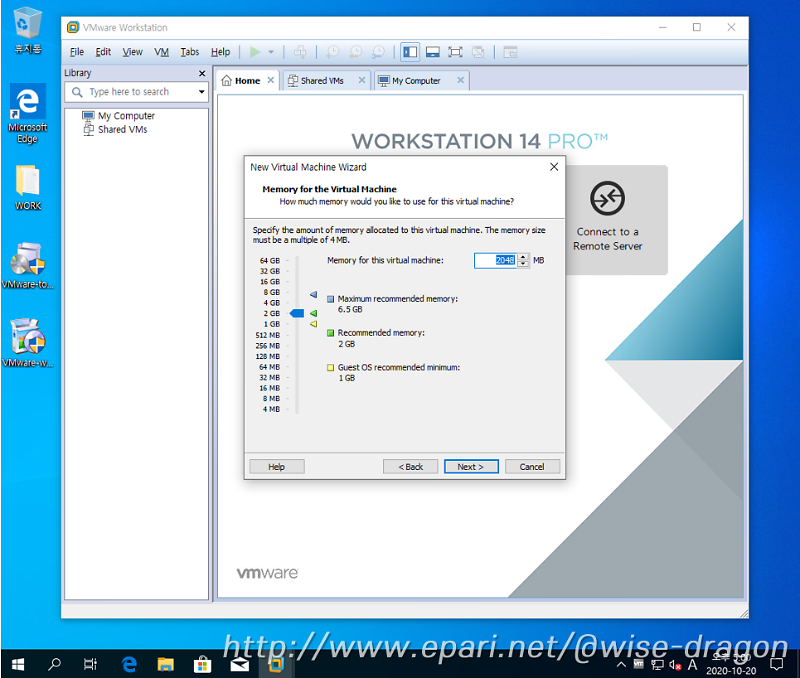Open the Mail app from taskbar
Image resolution: width=800 pixels, height=678 pixels.
[x=239, y=664]
